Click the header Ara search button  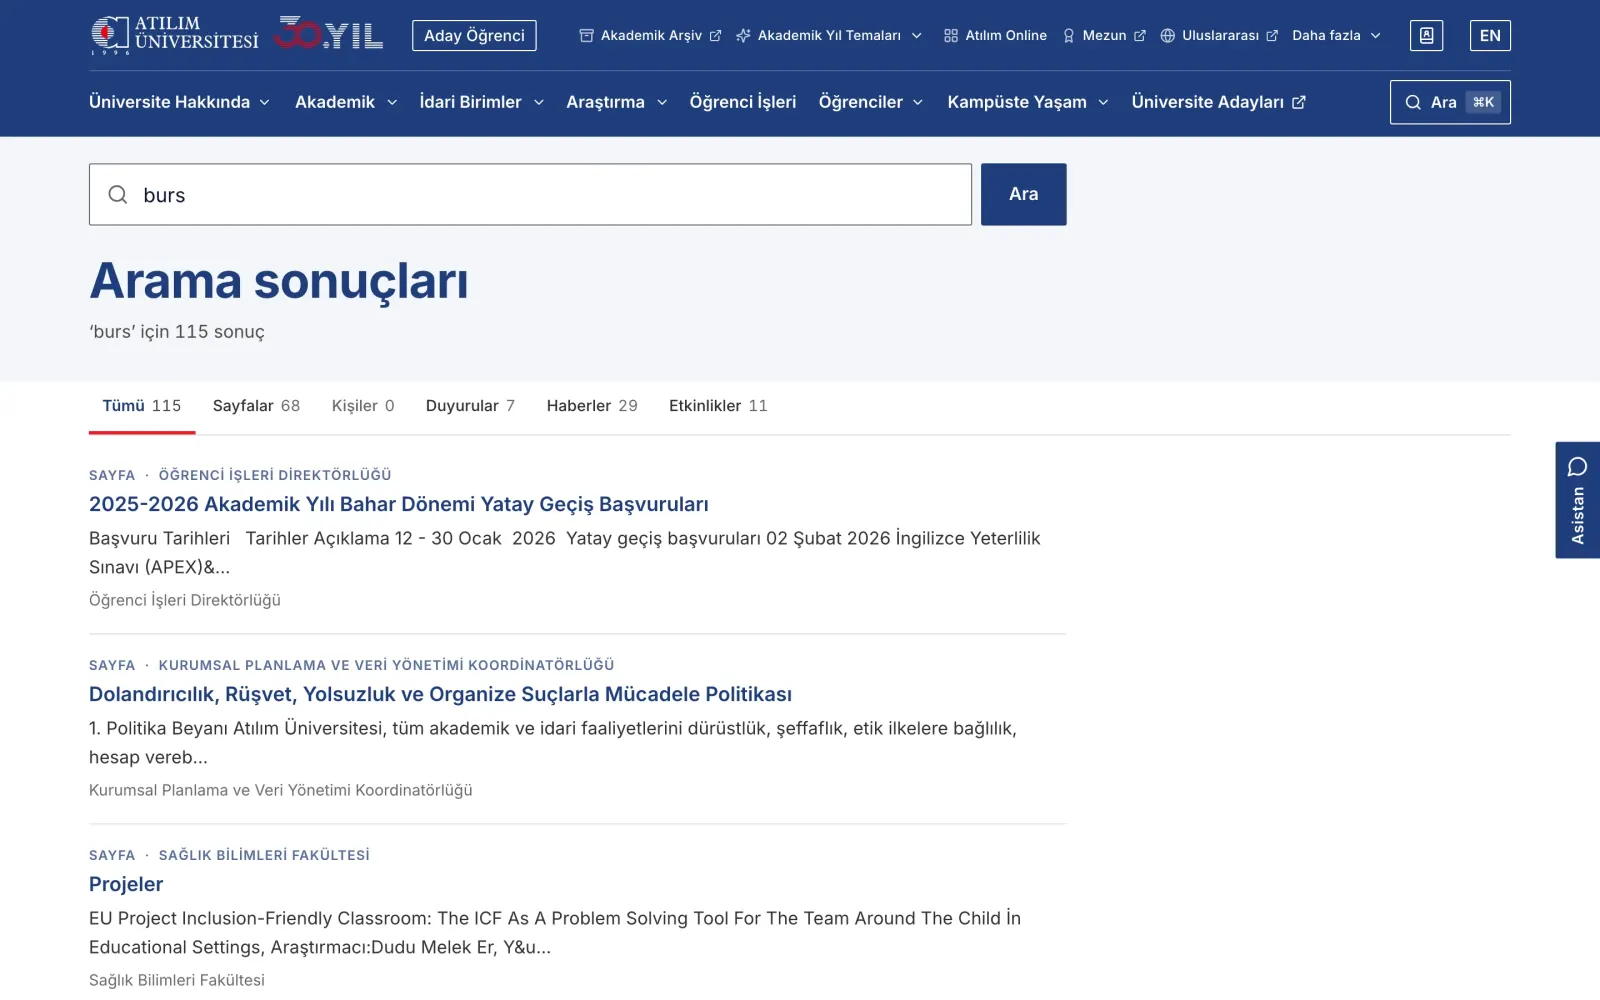[1450, 102]
